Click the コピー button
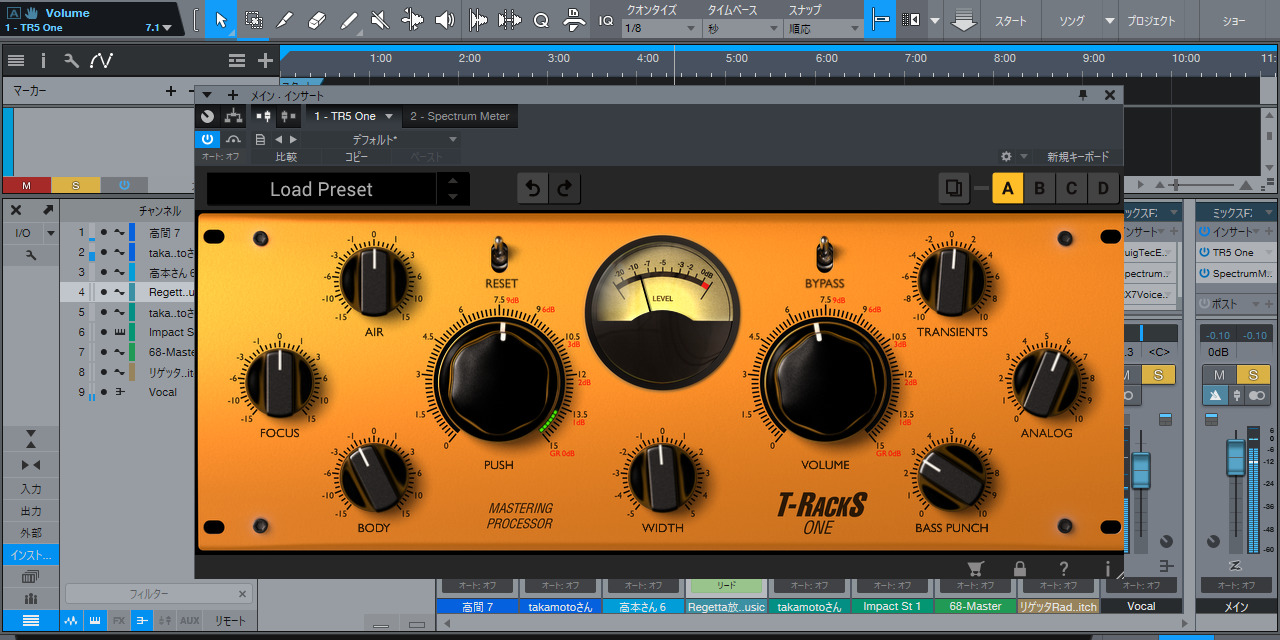This screenshot has height=640, width=1280. pyautogui.click(x=356, y=157)
